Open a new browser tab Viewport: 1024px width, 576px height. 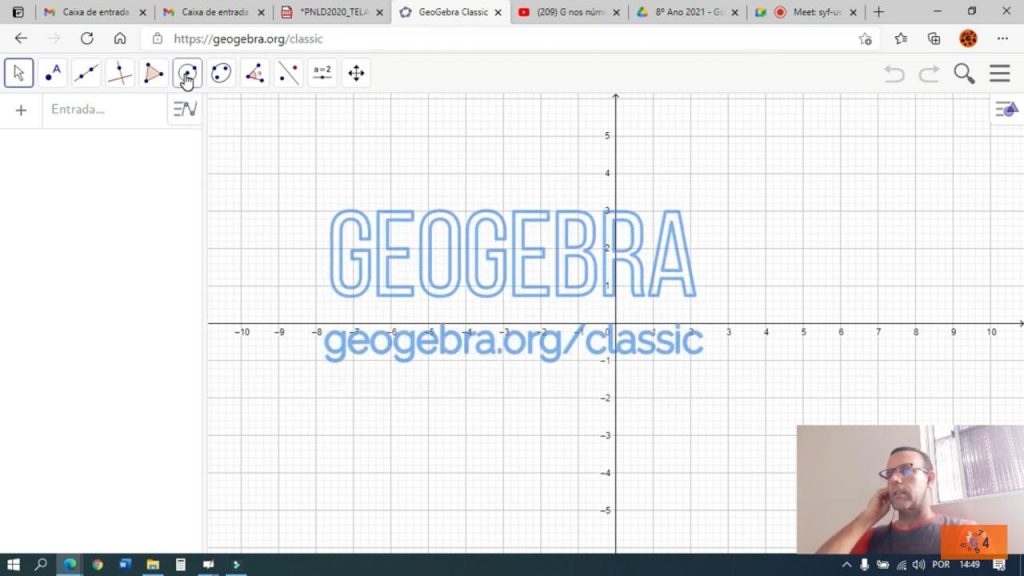[879, 12]
